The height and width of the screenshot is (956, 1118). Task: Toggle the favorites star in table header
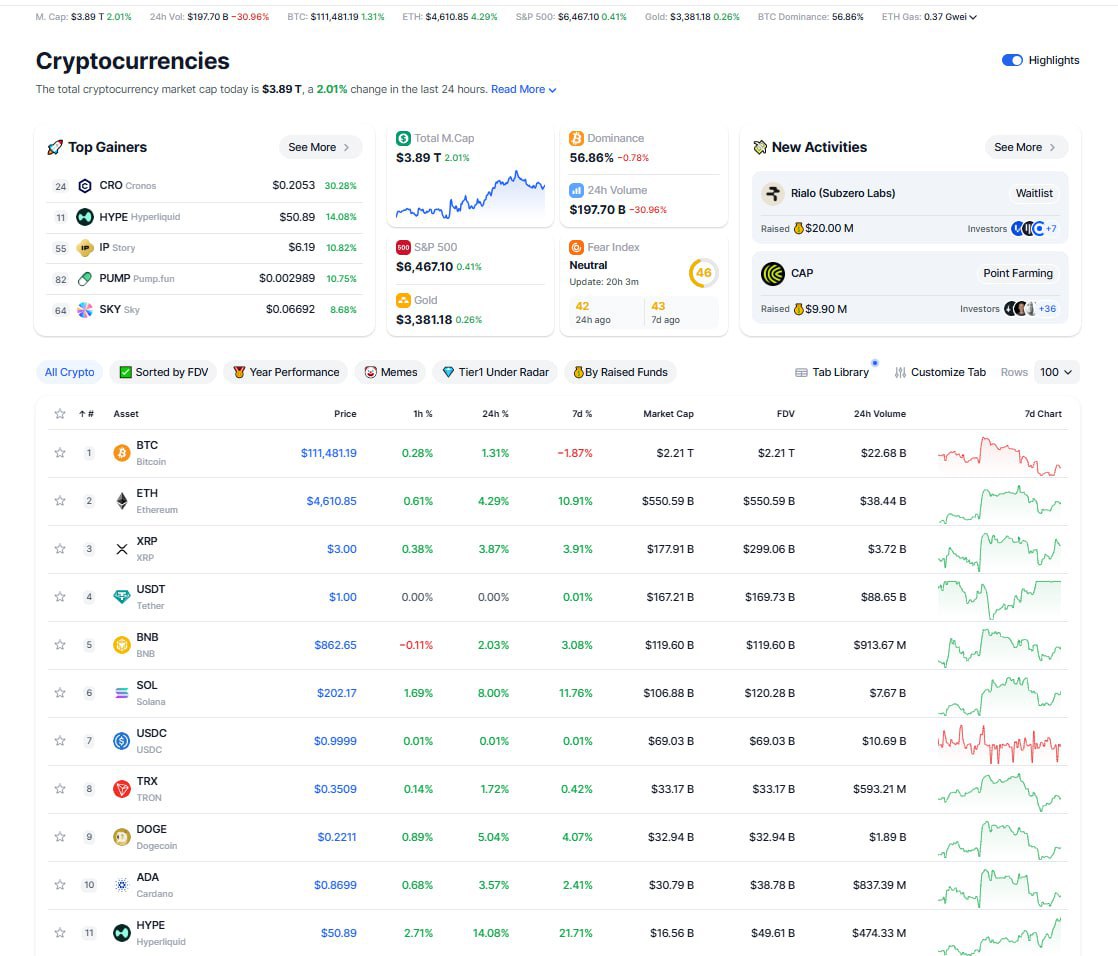coord(60,413)
